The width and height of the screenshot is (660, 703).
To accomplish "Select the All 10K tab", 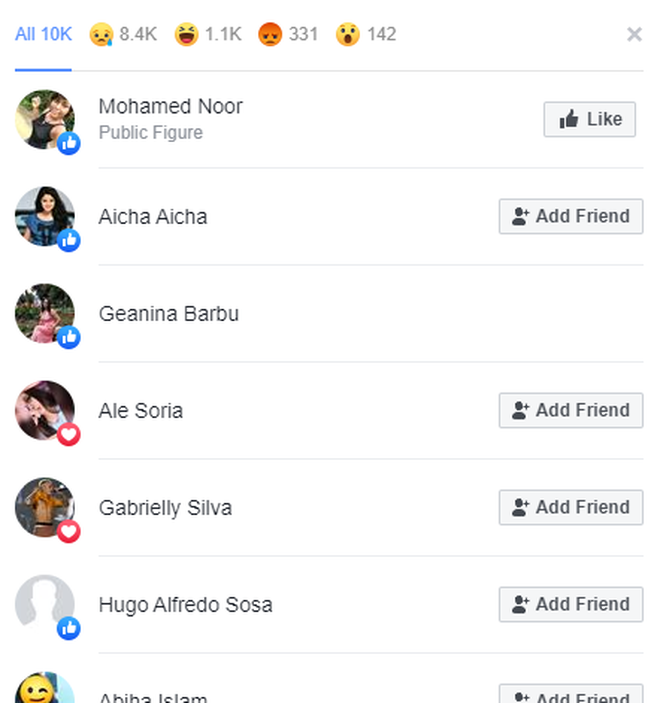I will pyautogui.click(x=43, y=34).
